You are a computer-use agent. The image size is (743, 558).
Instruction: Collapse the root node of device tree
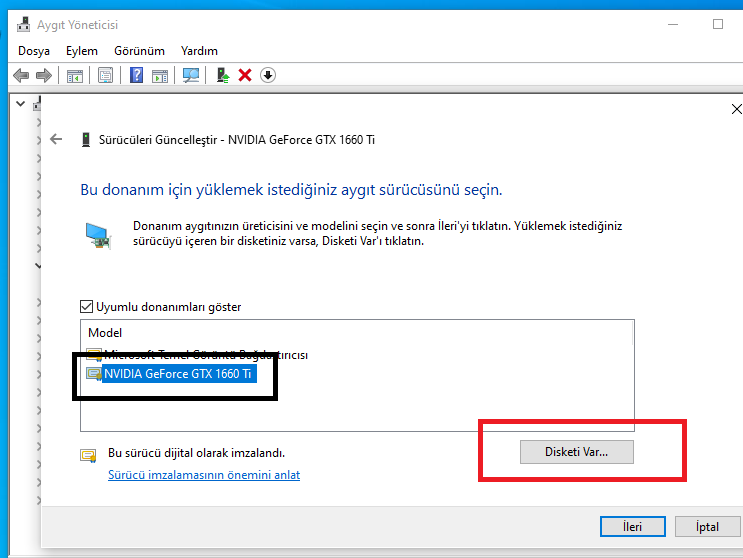(x=20, y=103)
